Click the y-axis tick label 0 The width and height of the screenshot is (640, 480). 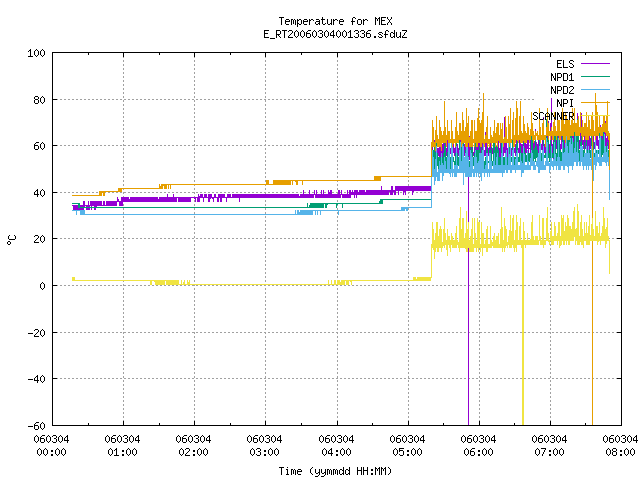pos(42,286)
